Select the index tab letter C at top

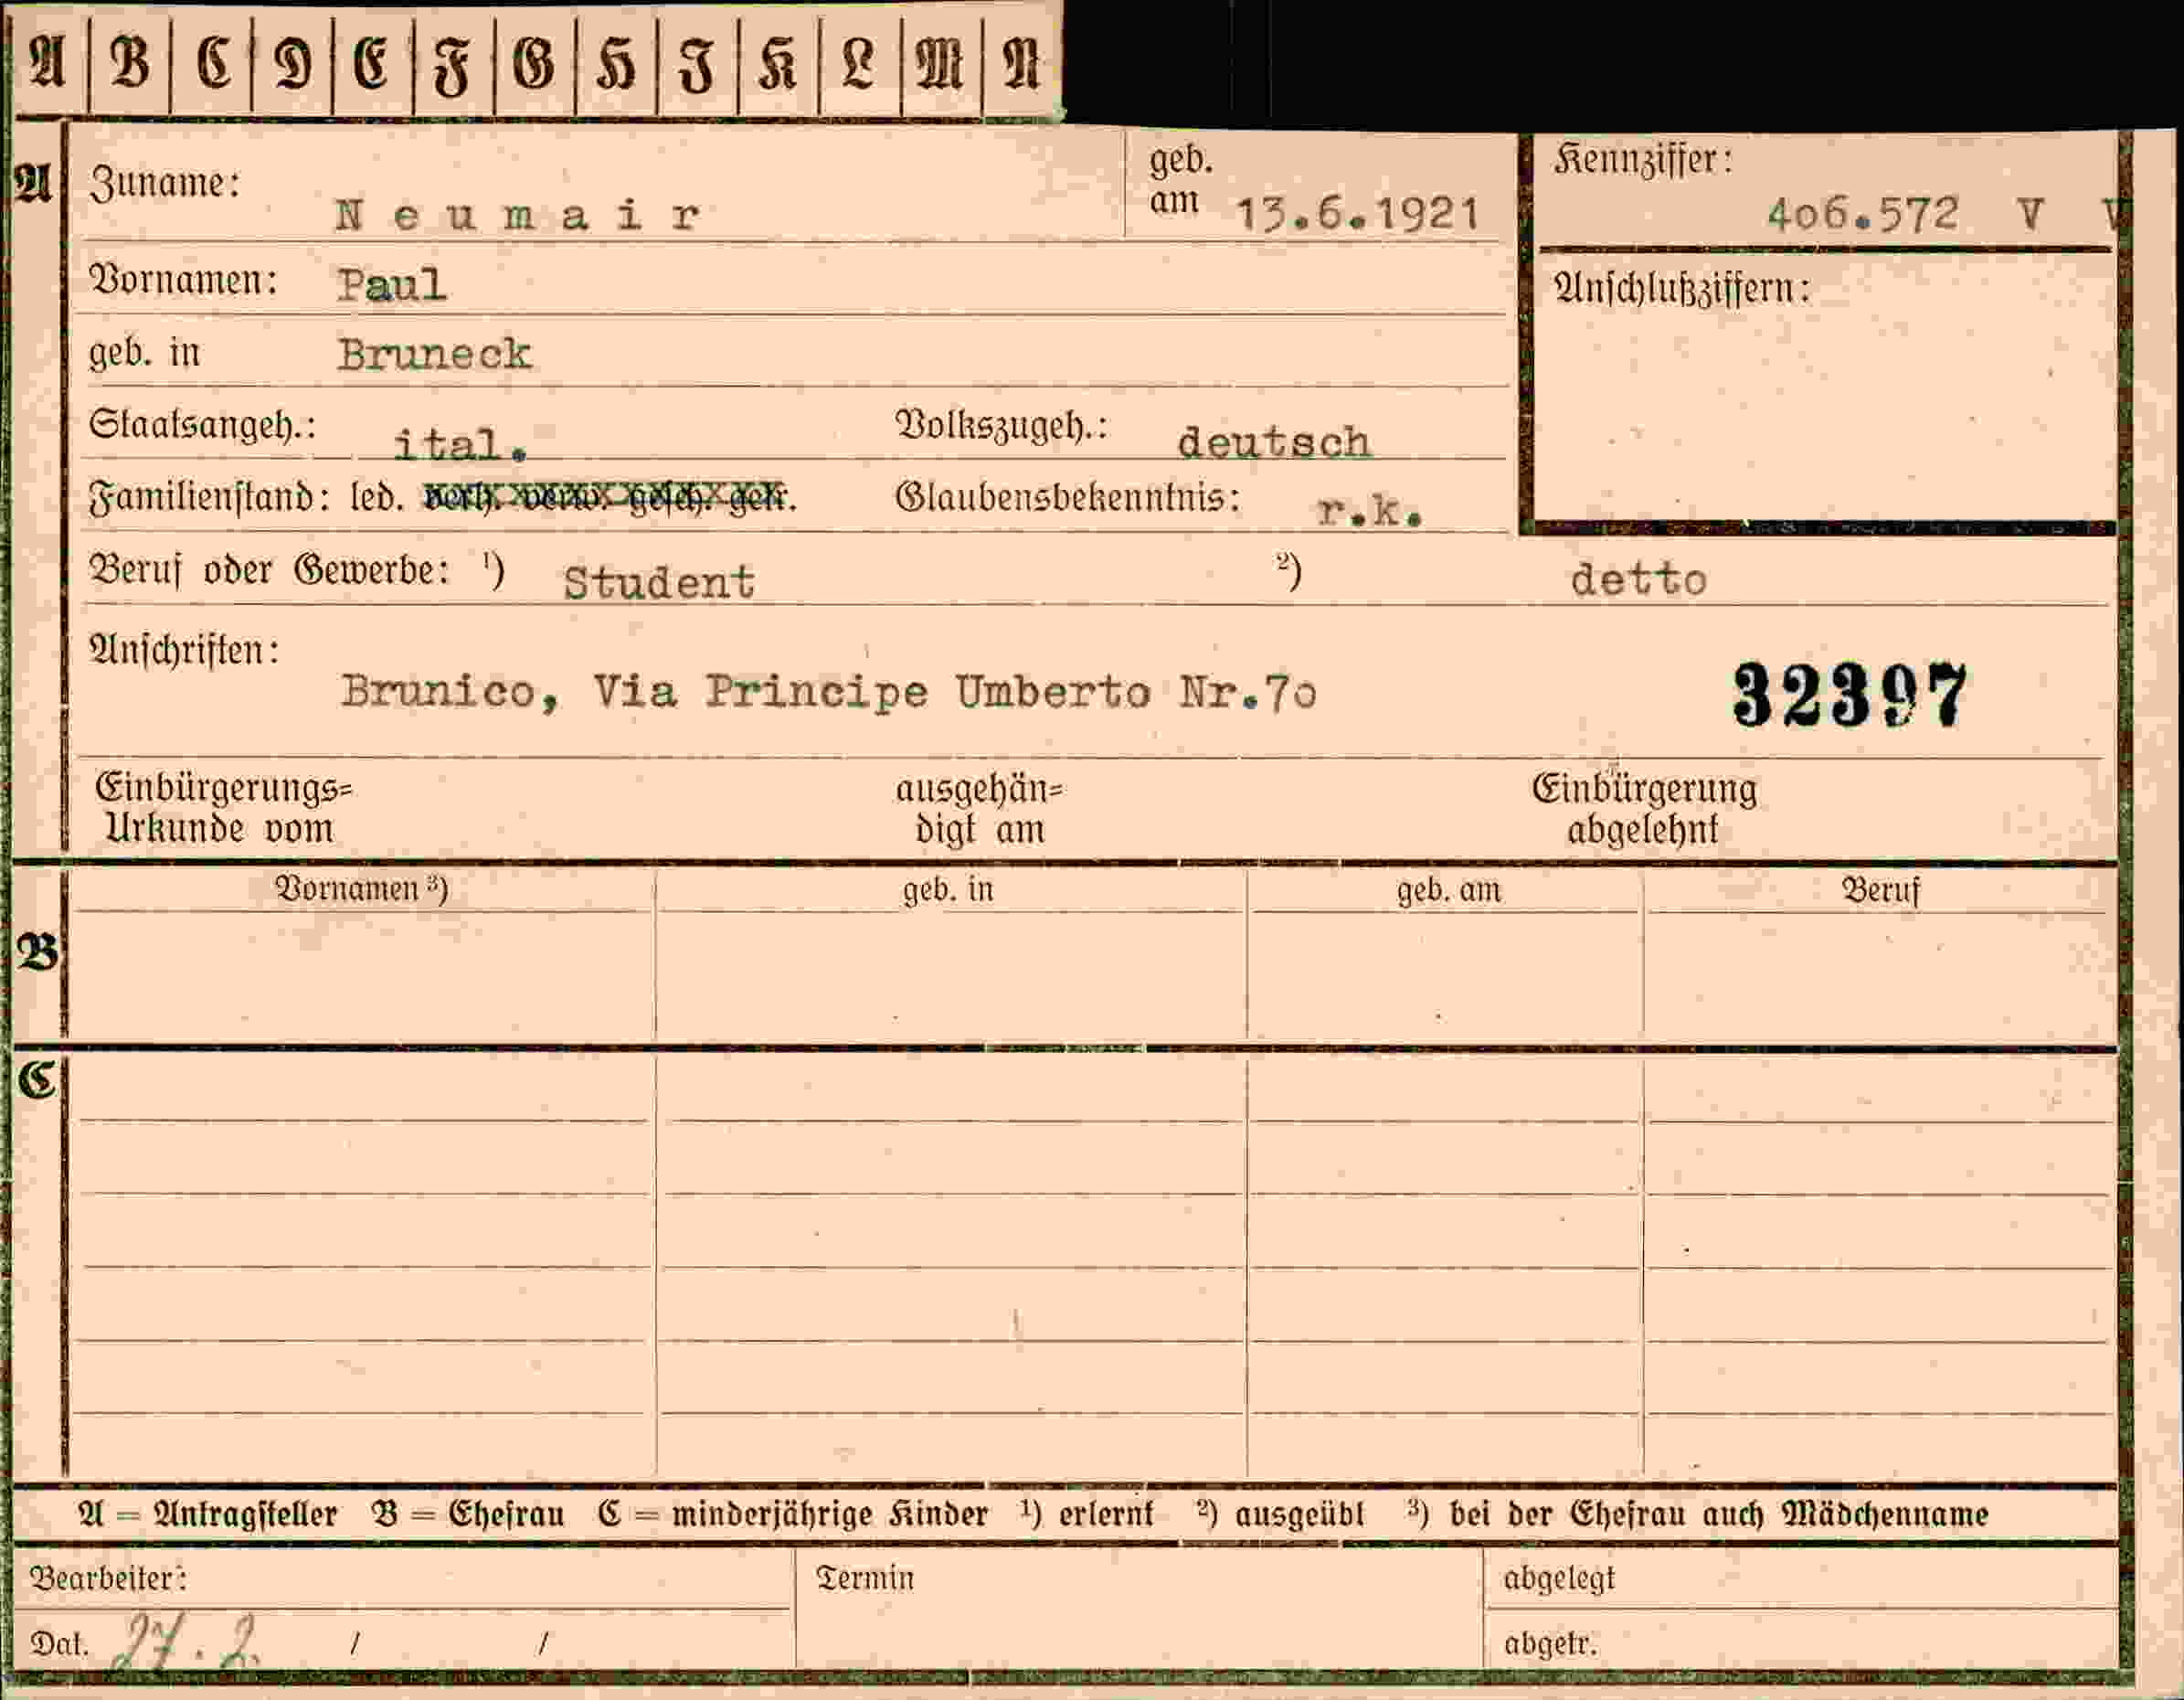[214, 62]
